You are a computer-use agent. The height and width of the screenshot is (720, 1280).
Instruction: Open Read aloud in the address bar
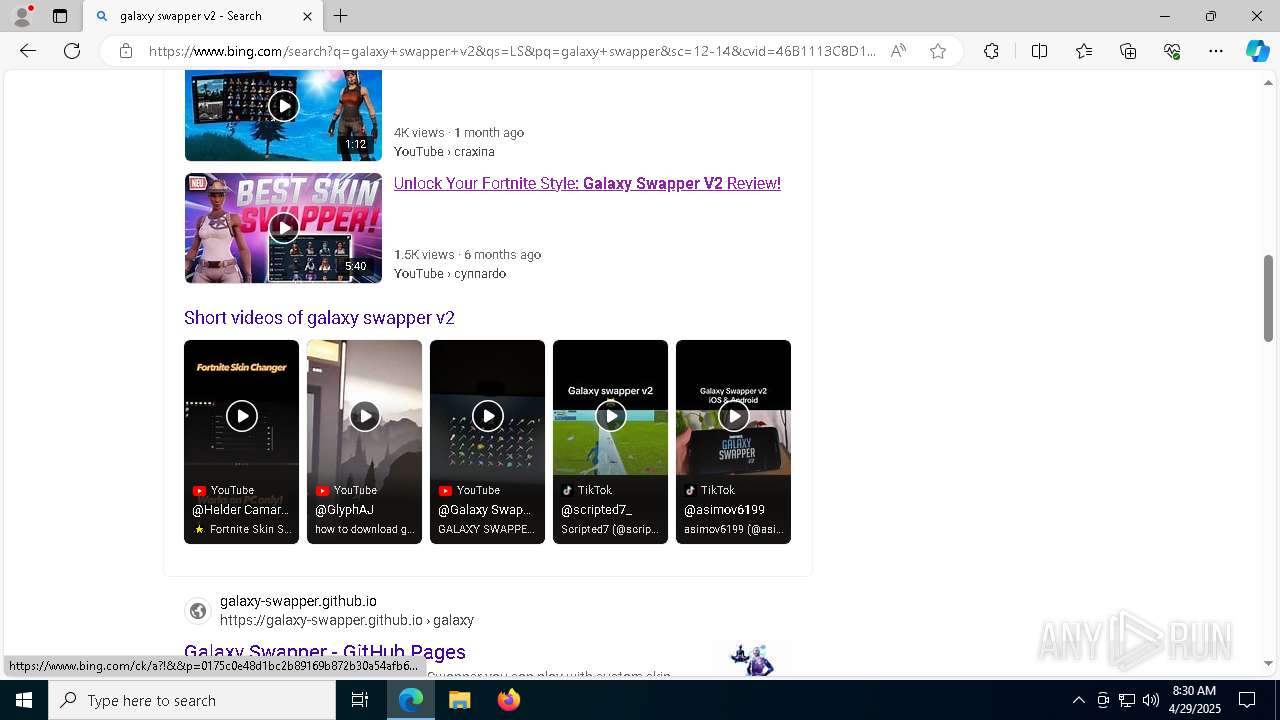898,51
